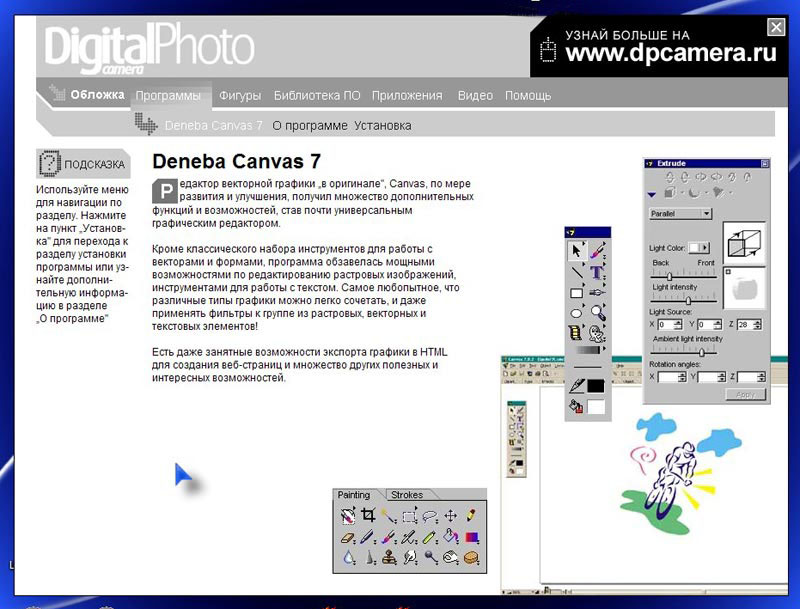
Task: Select the Sharpen cone tool in the Painting palette
Action: click(369, 557)
